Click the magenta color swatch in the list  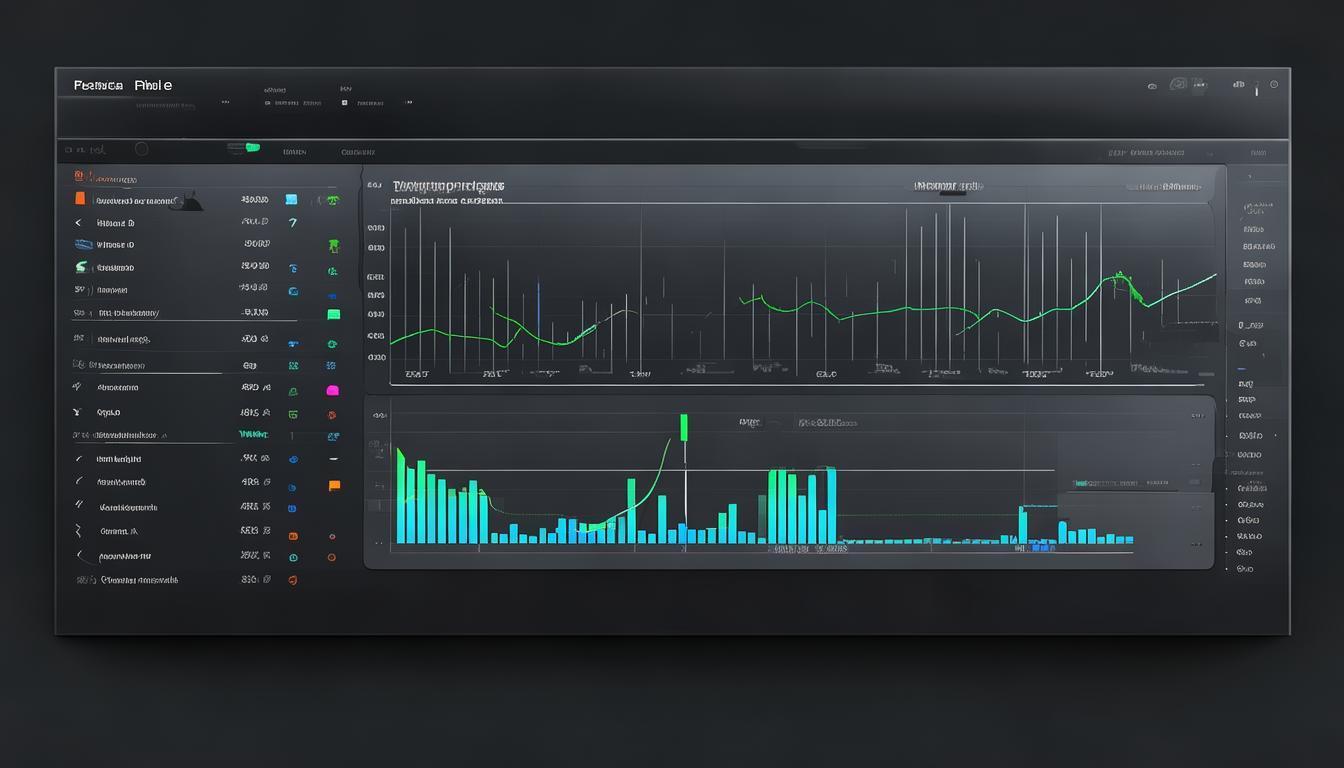[x=333, y=390]
